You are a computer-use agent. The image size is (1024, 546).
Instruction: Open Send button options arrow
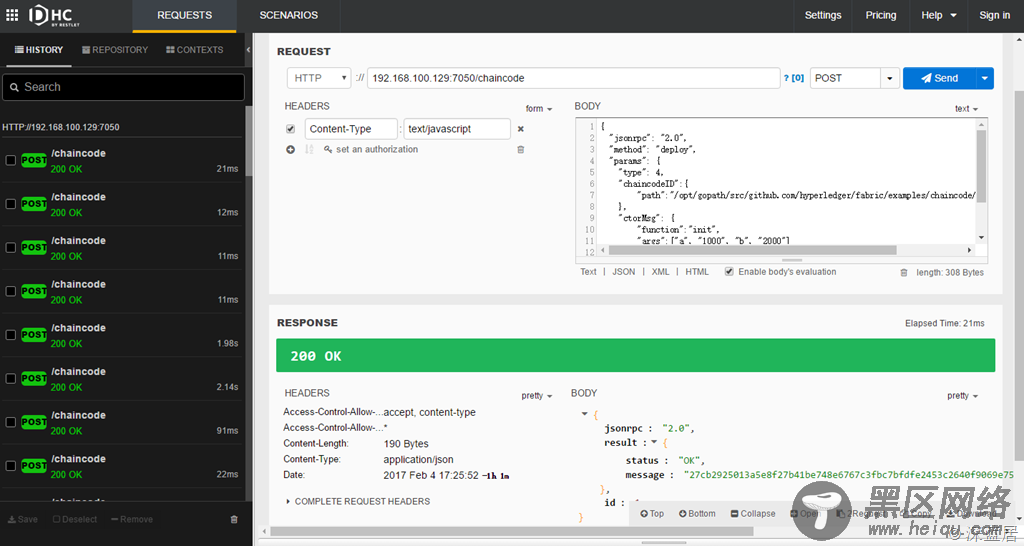[985, 78]
